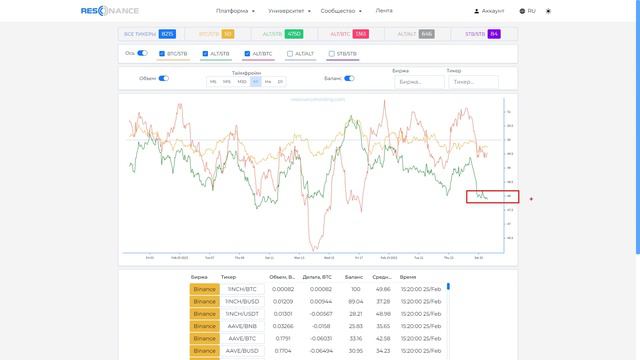Viewport: 640px width, 360px height.
Task: Click the Биржа filter input field
Action: [419, 82]
